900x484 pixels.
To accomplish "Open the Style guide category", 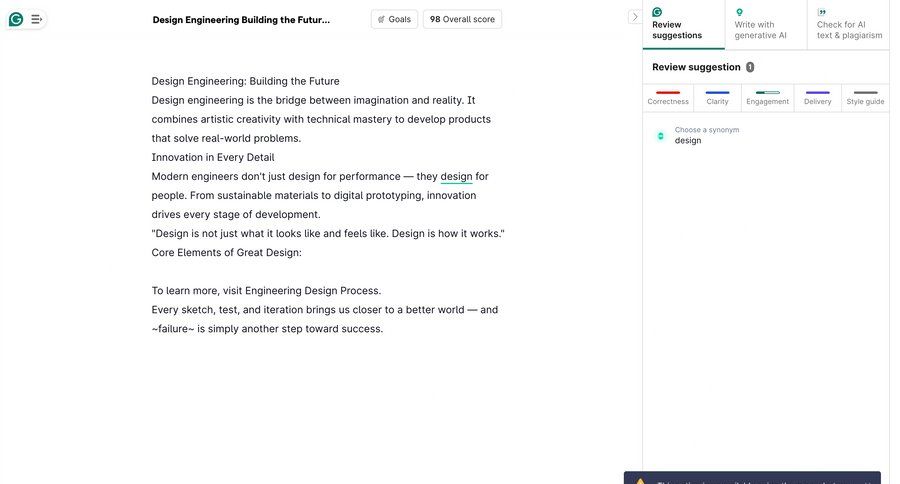I will [x=865, y=97].
